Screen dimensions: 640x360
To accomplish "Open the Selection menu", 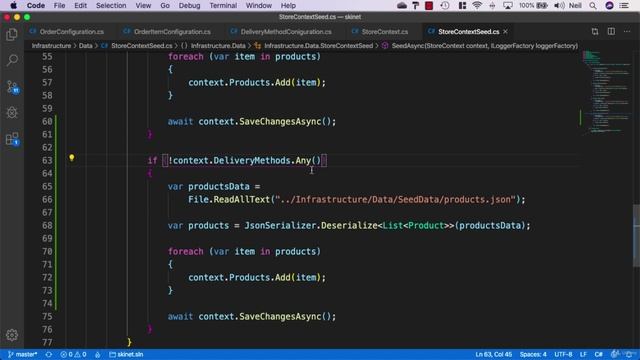I will coord(111,5).
